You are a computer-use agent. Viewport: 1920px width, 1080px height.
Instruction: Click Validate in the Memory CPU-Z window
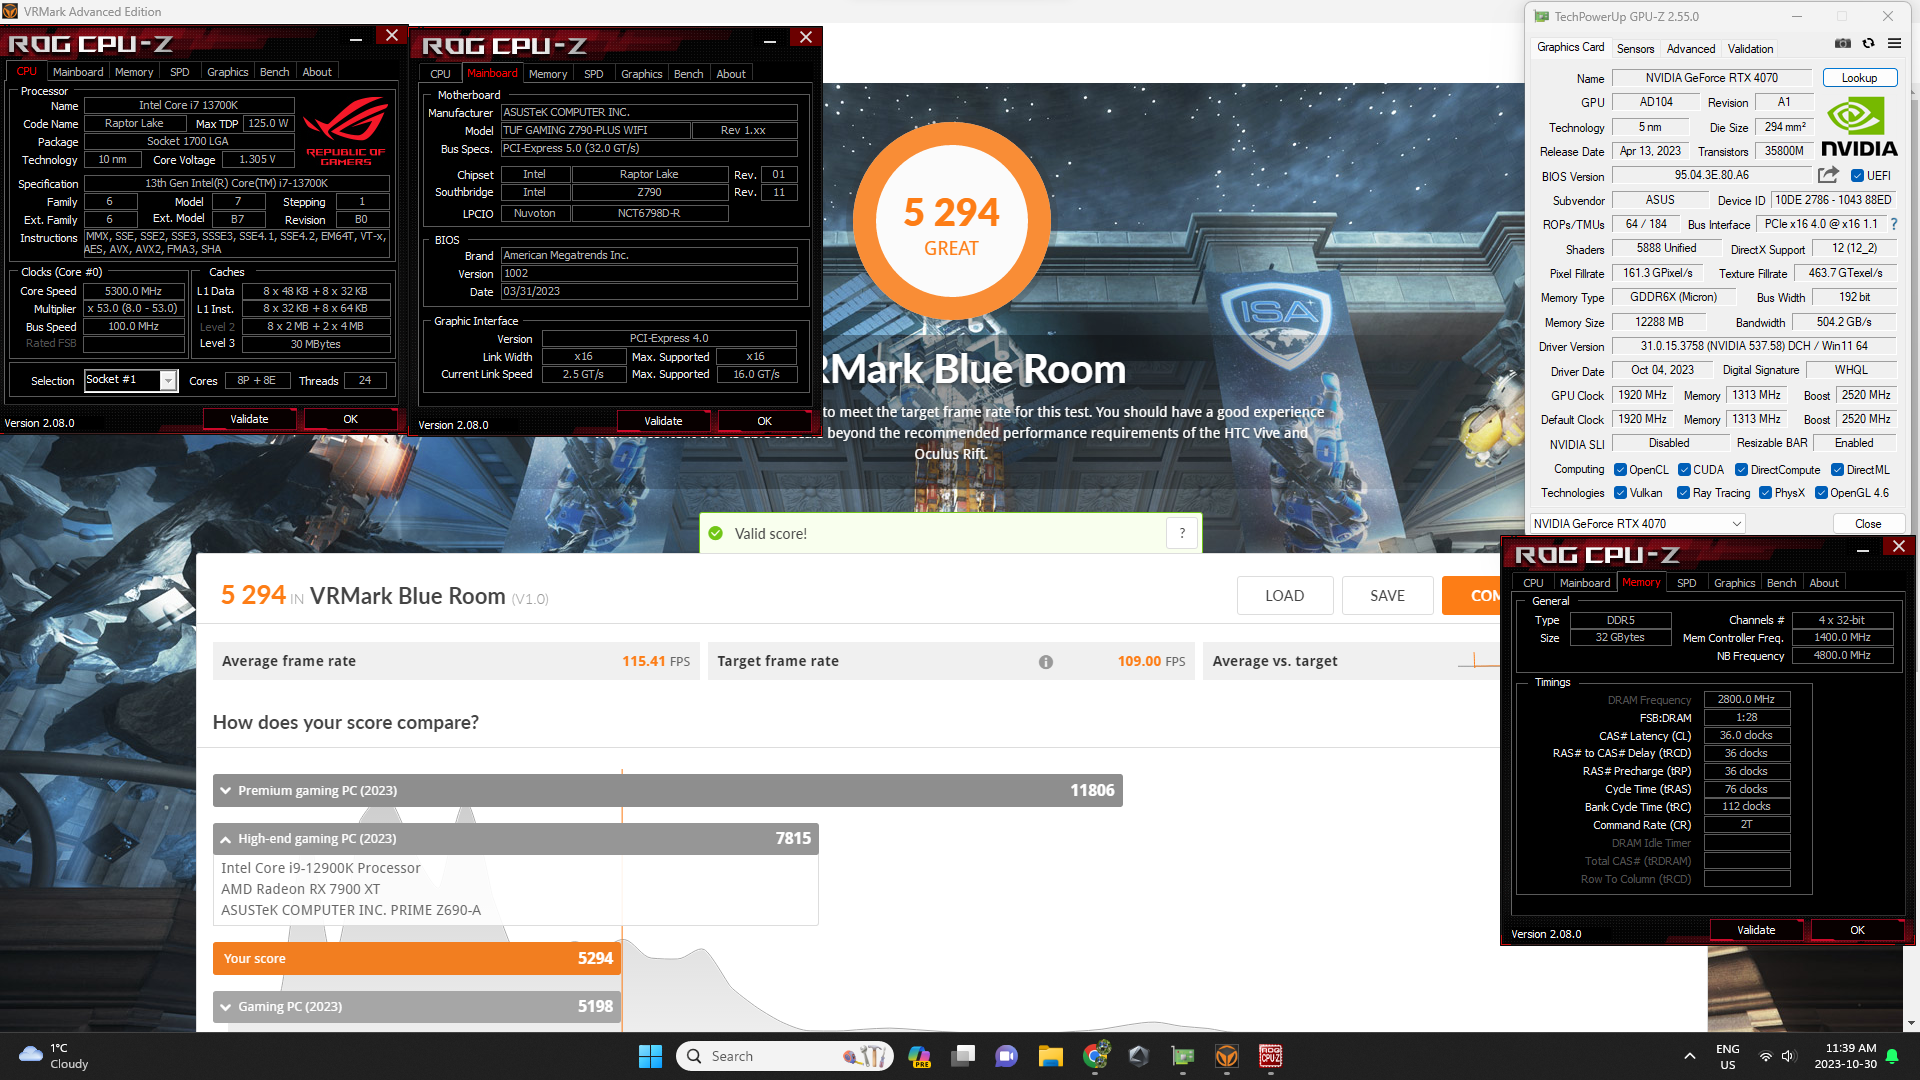1756,930
